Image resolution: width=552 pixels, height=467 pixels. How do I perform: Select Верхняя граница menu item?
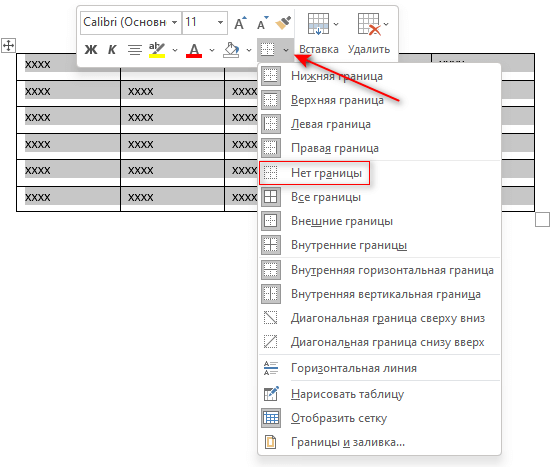[380, 100]
